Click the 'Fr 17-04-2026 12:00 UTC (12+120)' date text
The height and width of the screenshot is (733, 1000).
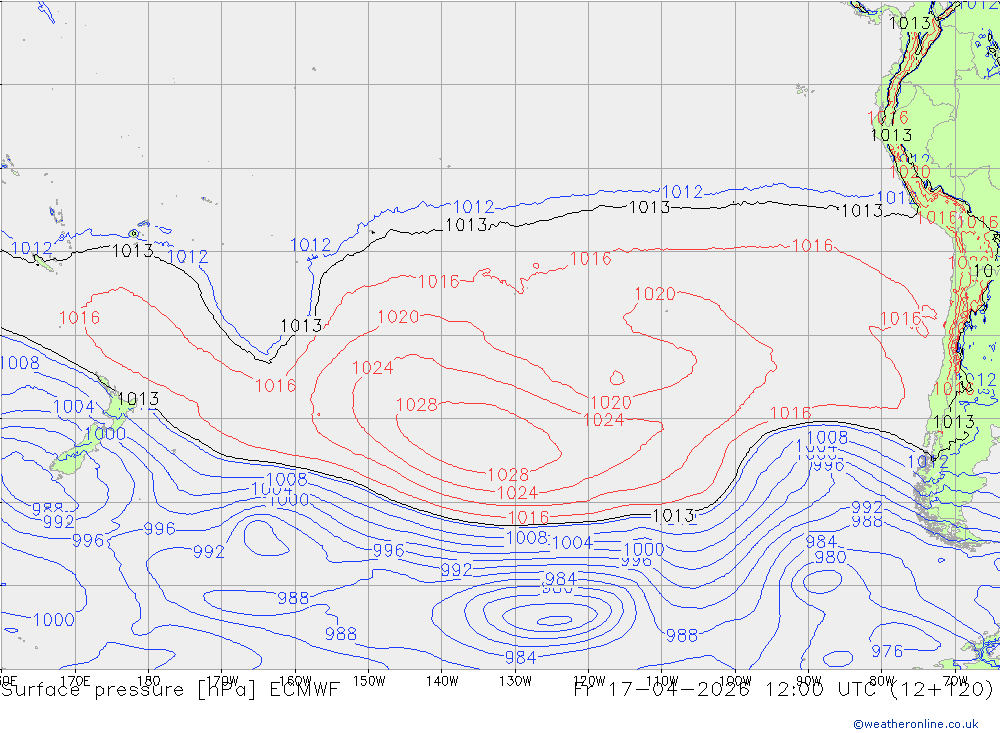coord(783,690)
